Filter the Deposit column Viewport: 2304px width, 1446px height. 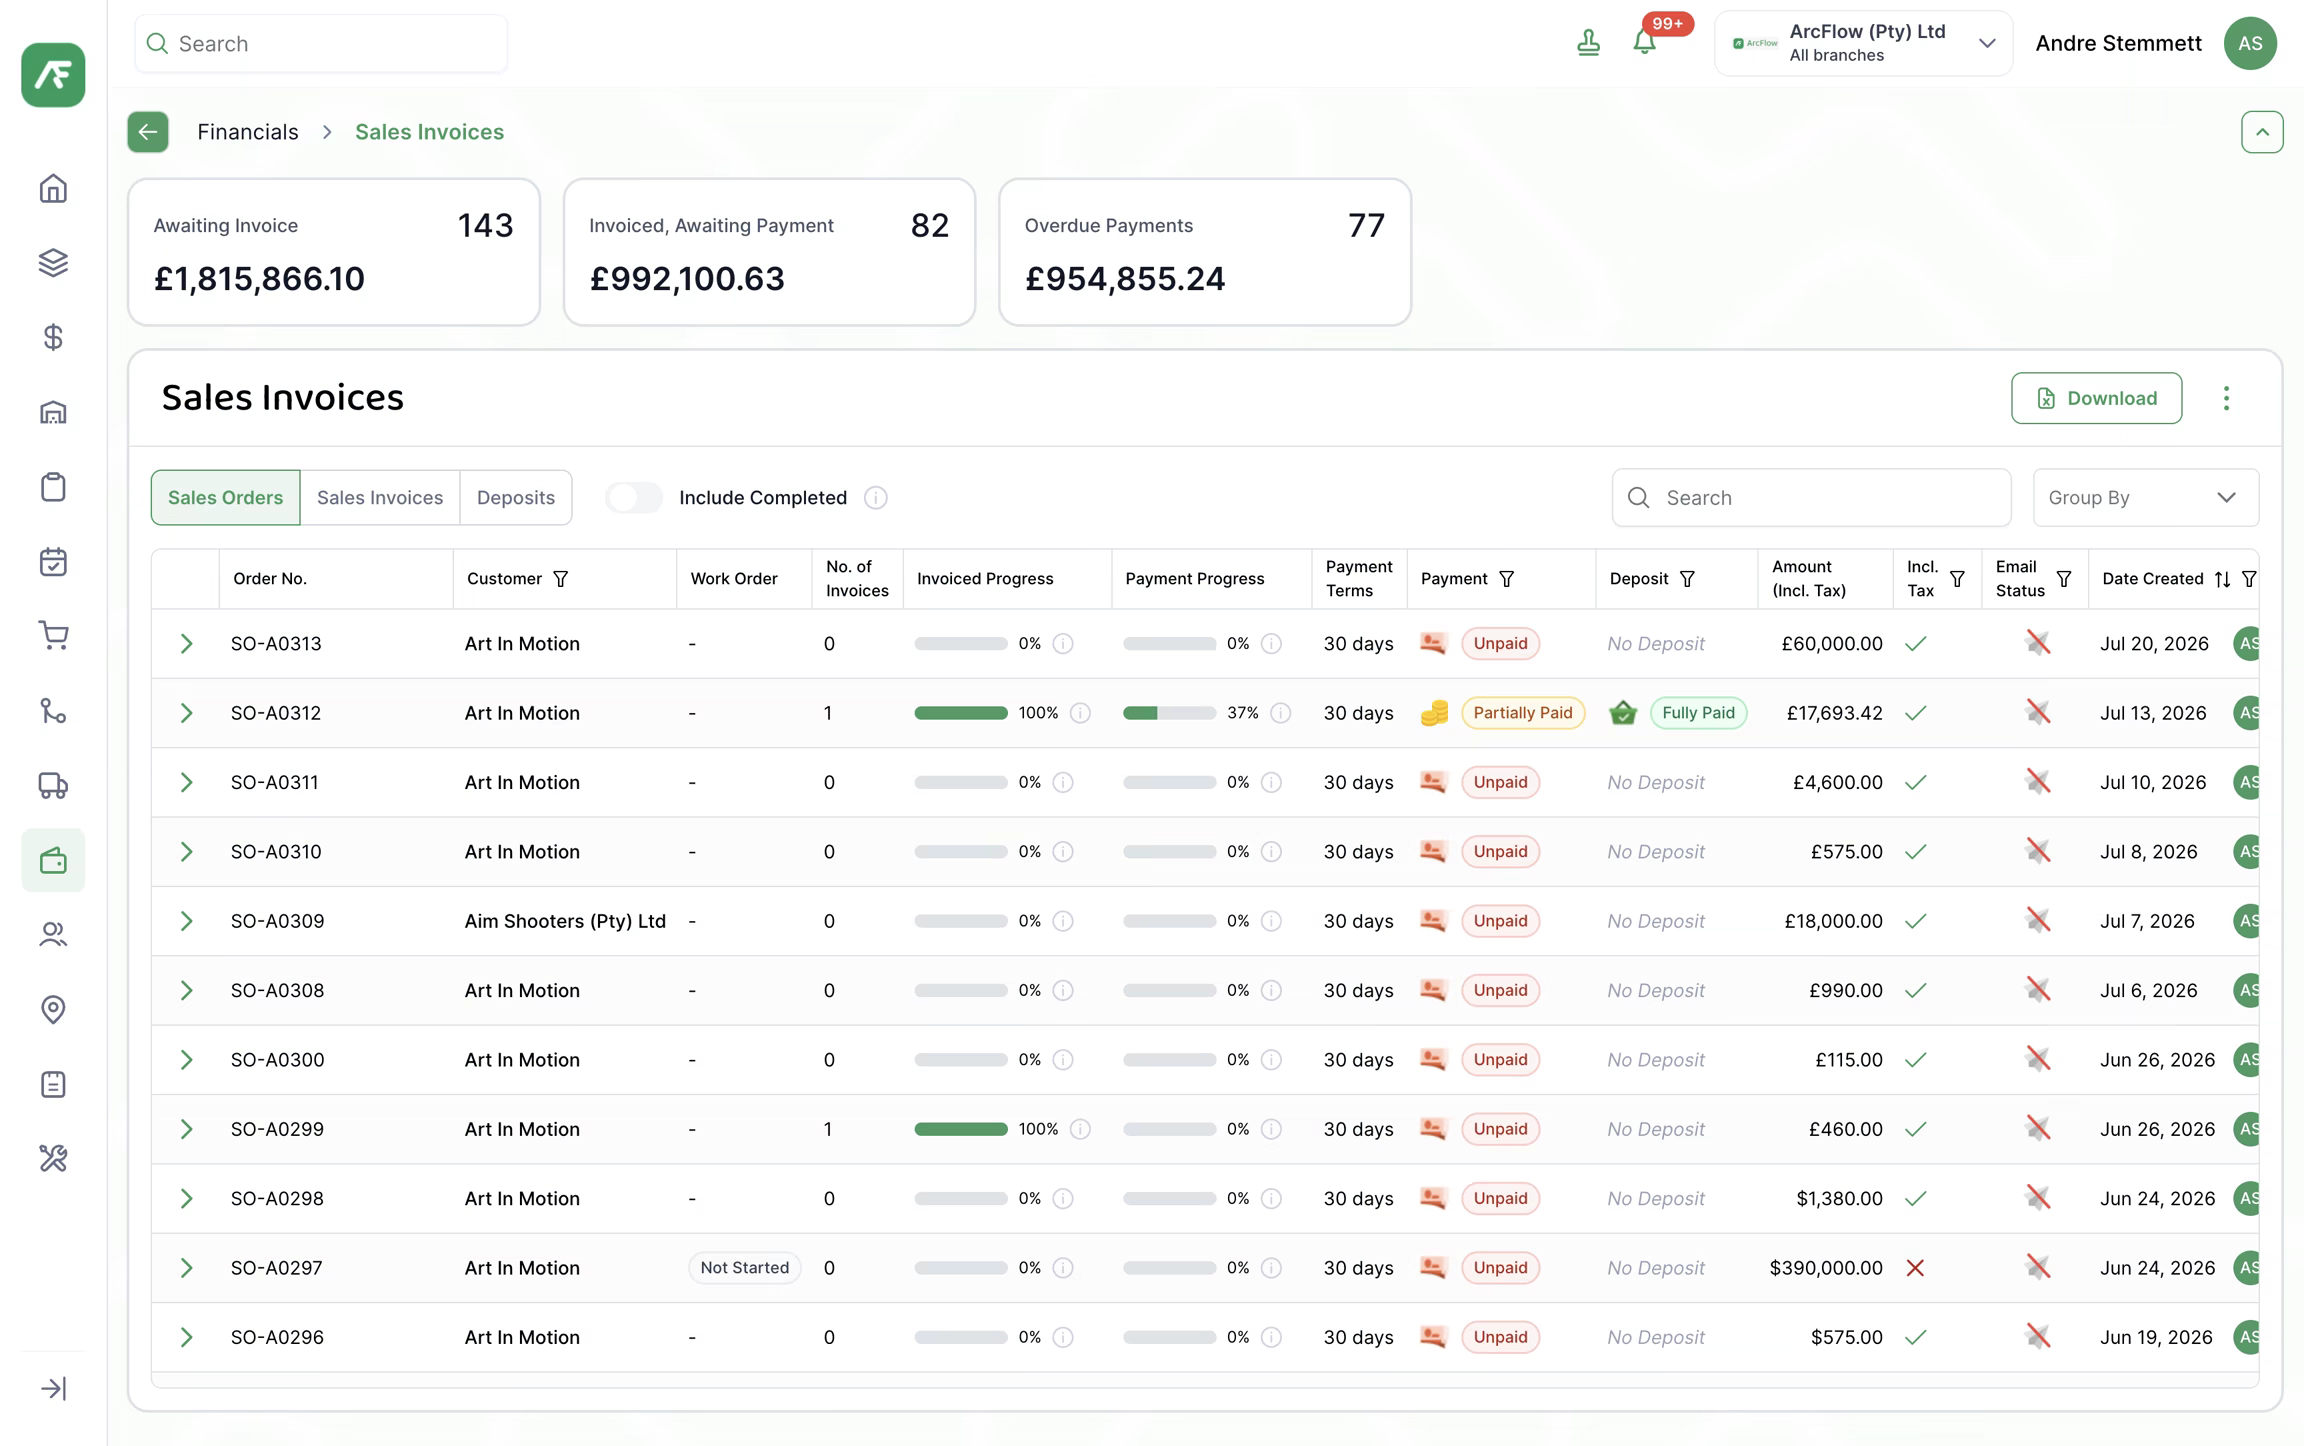point(1688,579)
